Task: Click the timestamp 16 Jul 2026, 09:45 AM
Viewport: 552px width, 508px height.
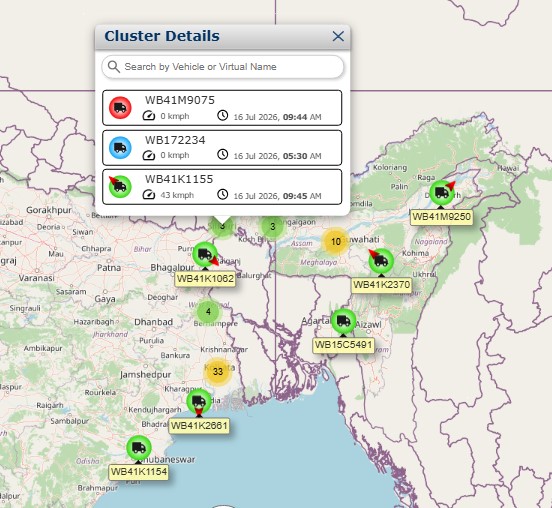Action: click(277, 196)
